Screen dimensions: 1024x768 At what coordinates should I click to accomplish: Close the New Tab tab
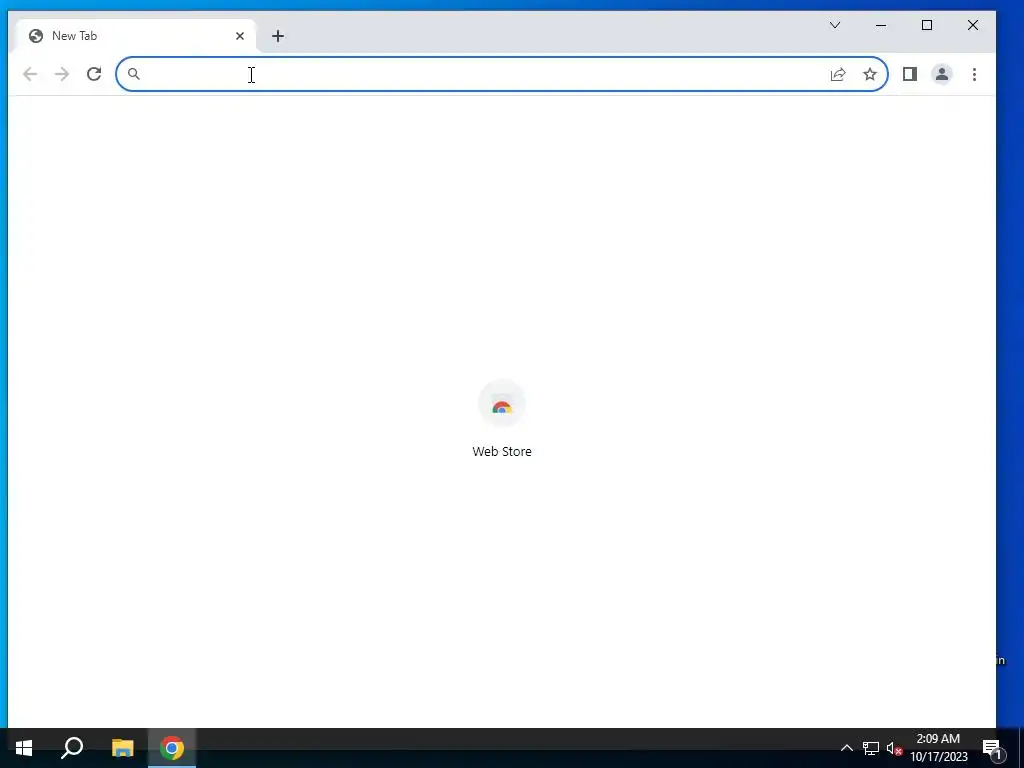[x=240, y=36]
